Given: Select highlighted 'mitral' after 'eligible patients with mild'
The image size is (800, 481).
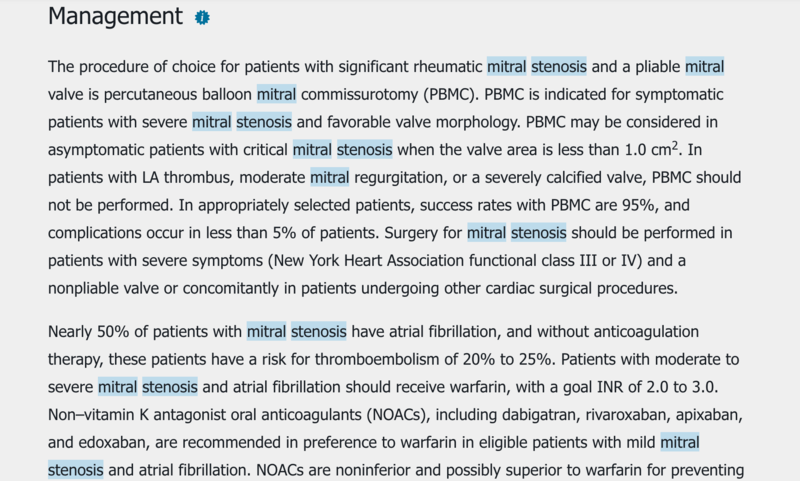Looking at the screenshot, I should point(680,440).
